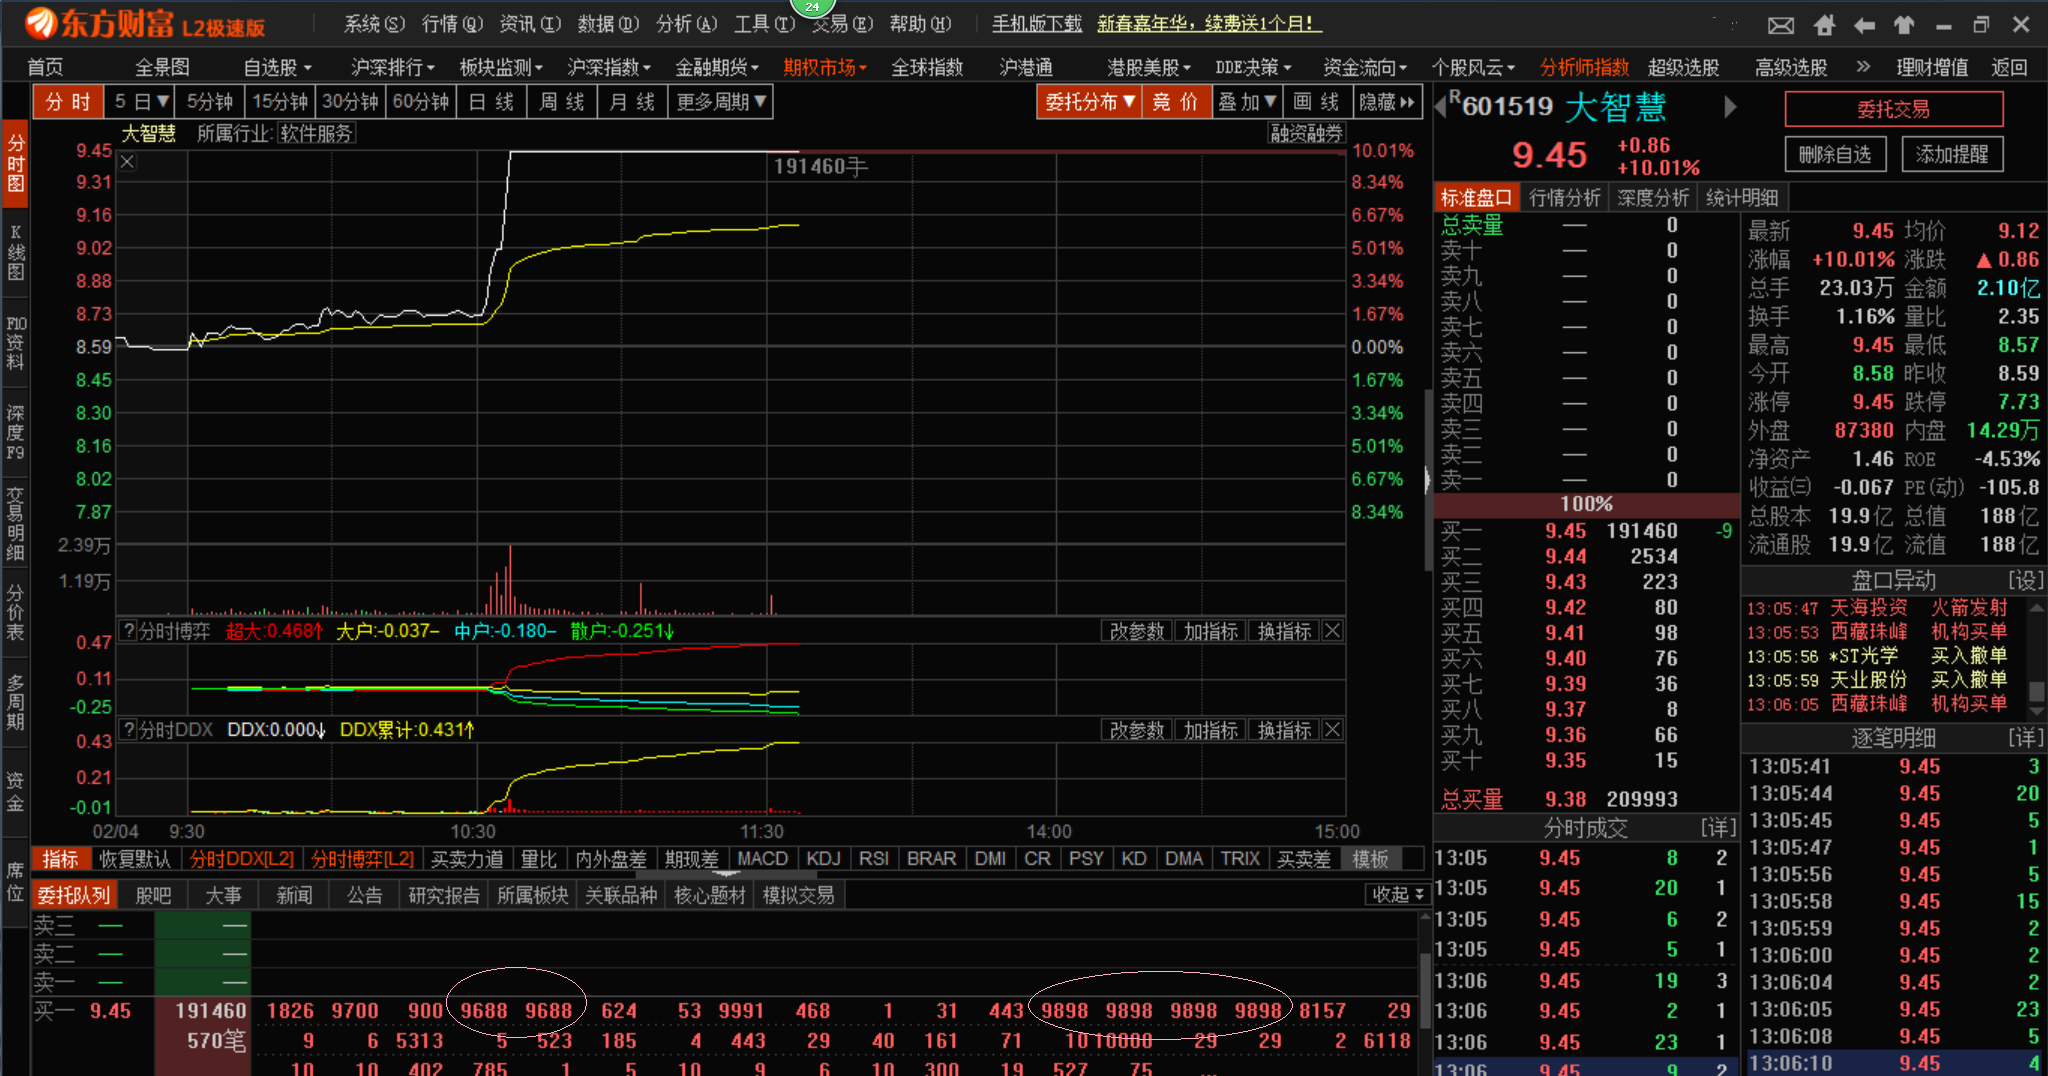The image size is (2048, 1076).
Task: Switch to 深度分析 tab
Action: [x=1652, y=198]
